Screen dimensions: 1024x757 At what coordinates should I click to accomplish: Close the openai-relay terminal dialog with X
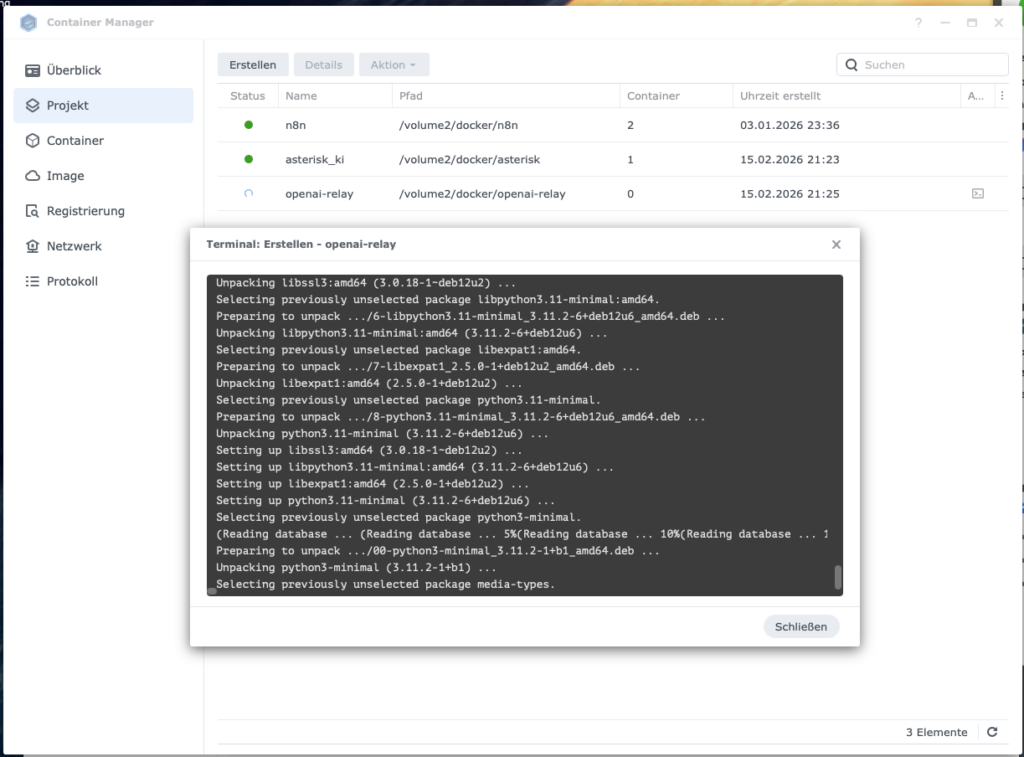tap(836, 244)
